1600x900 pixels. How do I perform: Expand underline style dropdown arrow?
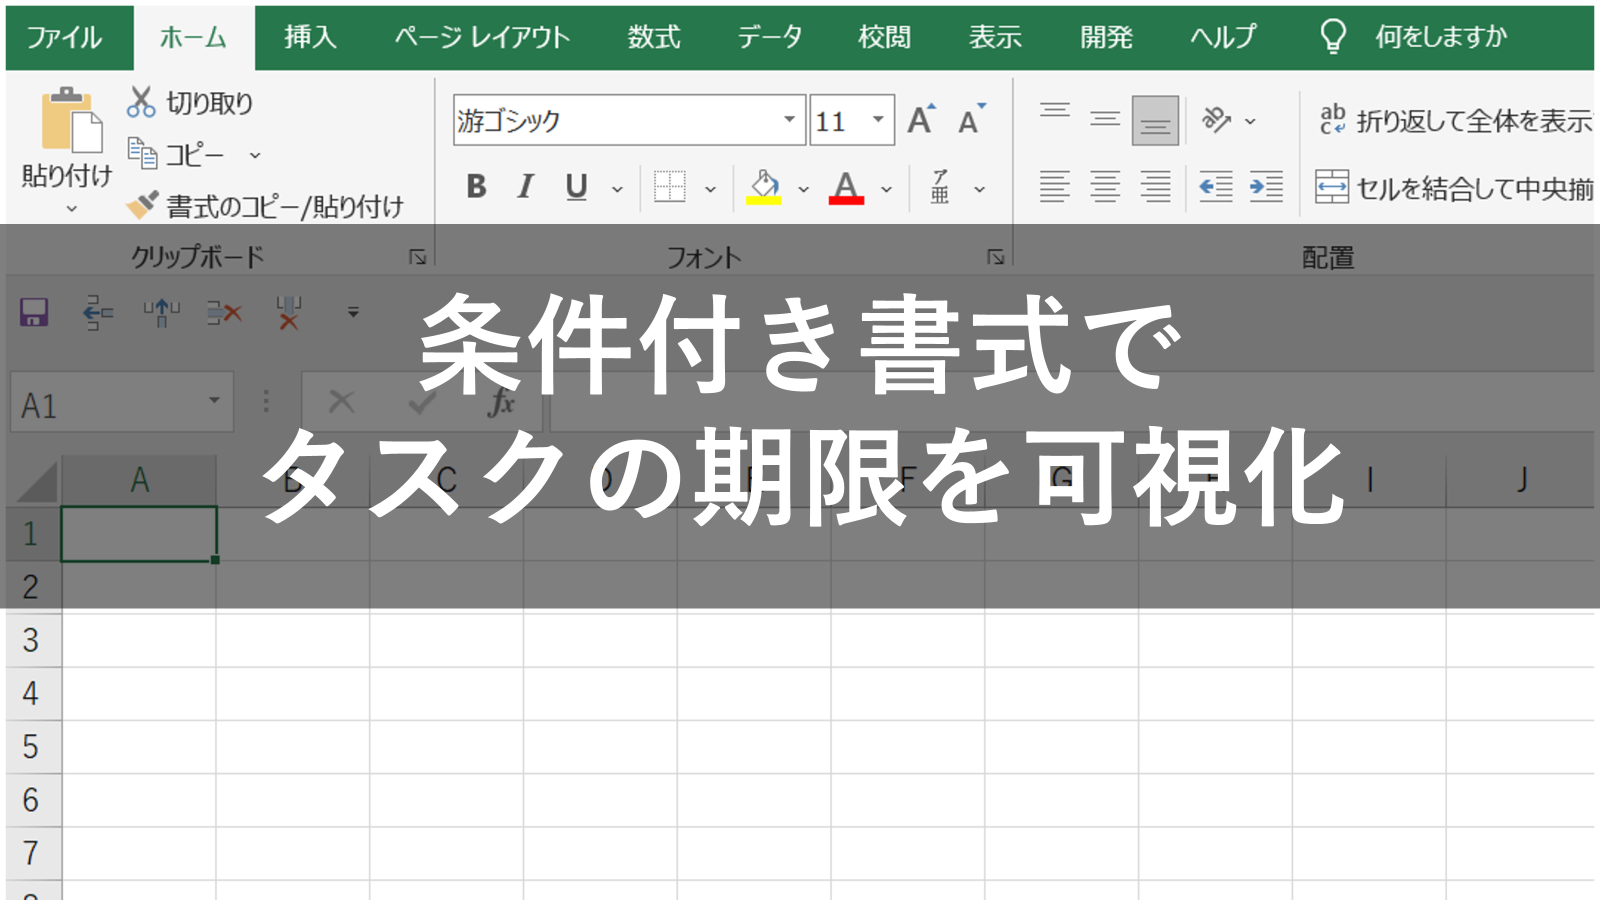click(617, 189)
